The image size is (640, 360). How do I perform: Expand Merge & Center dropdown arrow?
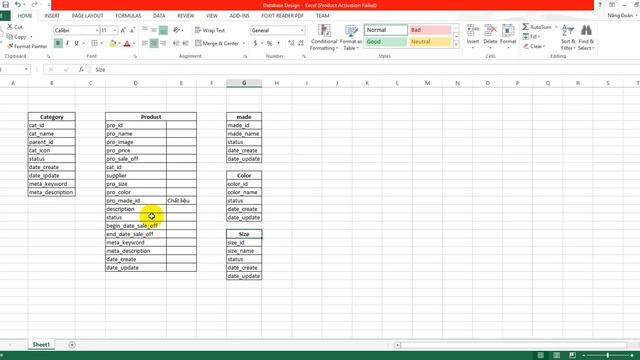coord(244,43)
